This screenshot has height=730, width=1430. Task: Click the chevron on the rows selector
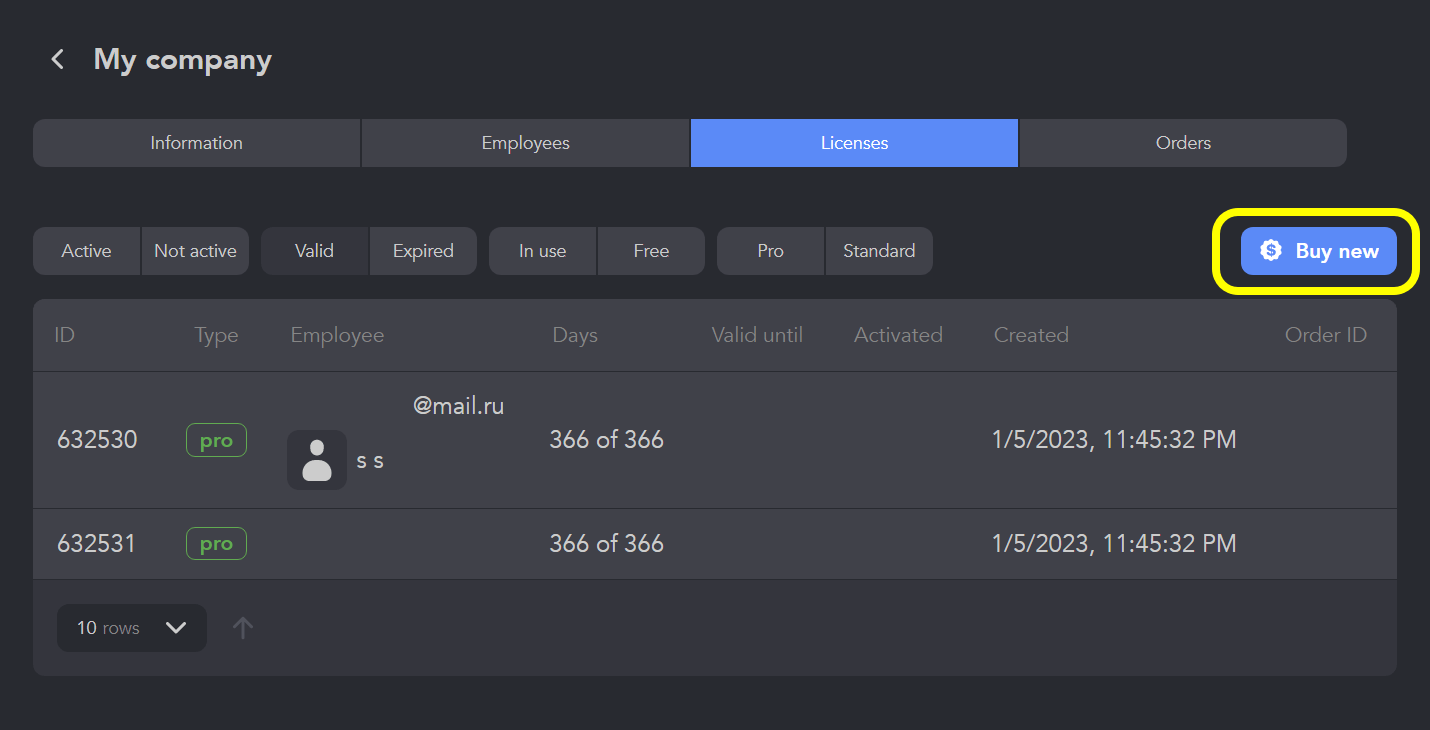point(176,628)
